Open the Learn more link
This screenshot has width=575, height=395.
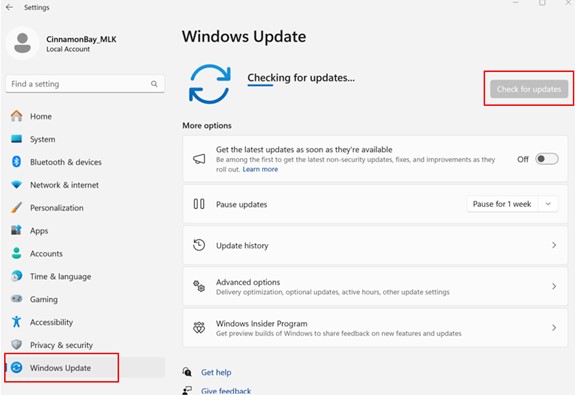tap(260, 169)
